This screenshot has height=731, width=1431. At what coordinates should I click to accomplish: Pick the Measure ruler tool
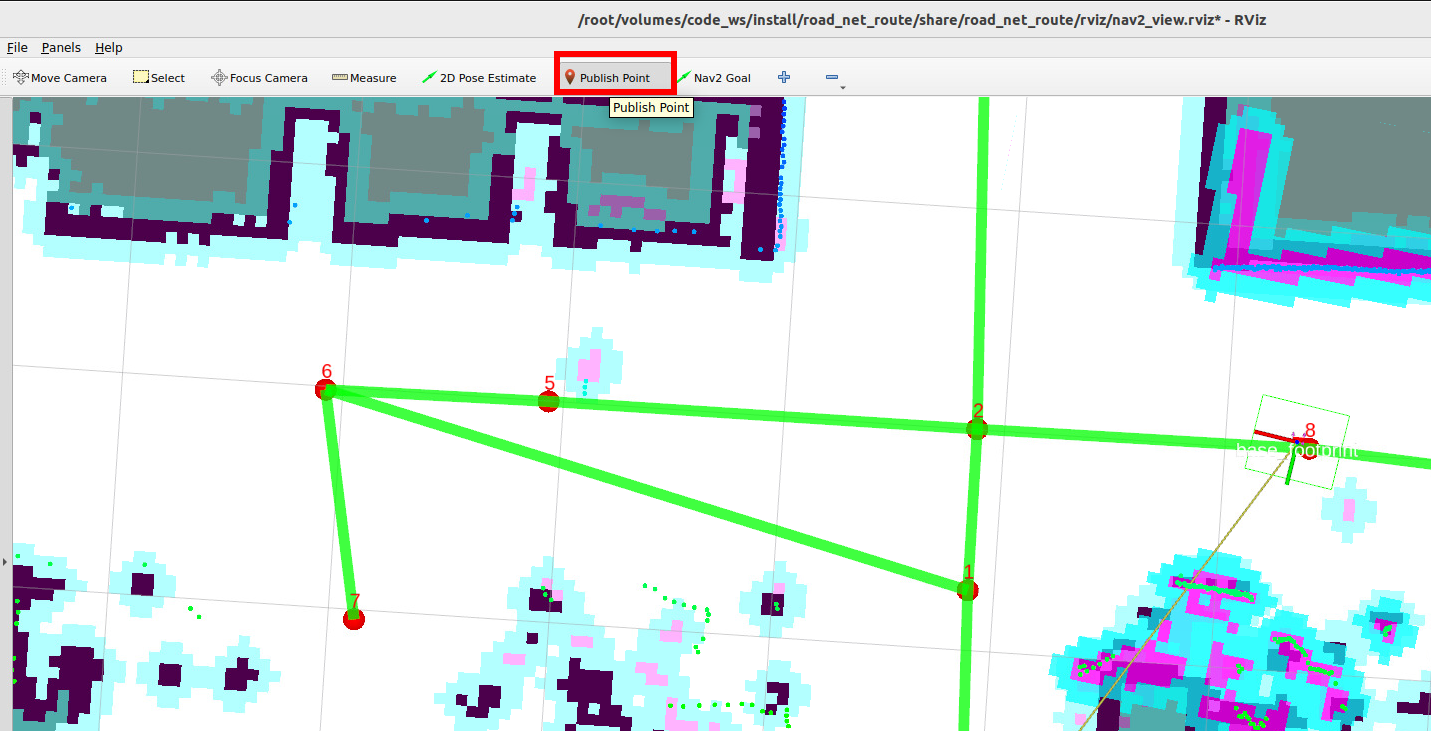pos(364,78)
